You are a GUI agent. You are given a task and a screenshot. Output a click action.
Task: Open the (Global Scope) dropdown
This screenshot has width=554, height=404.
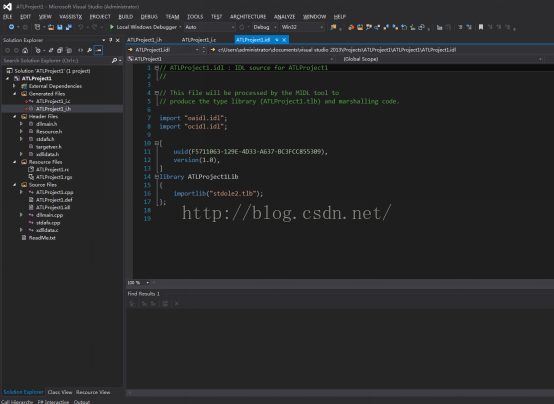540,59
